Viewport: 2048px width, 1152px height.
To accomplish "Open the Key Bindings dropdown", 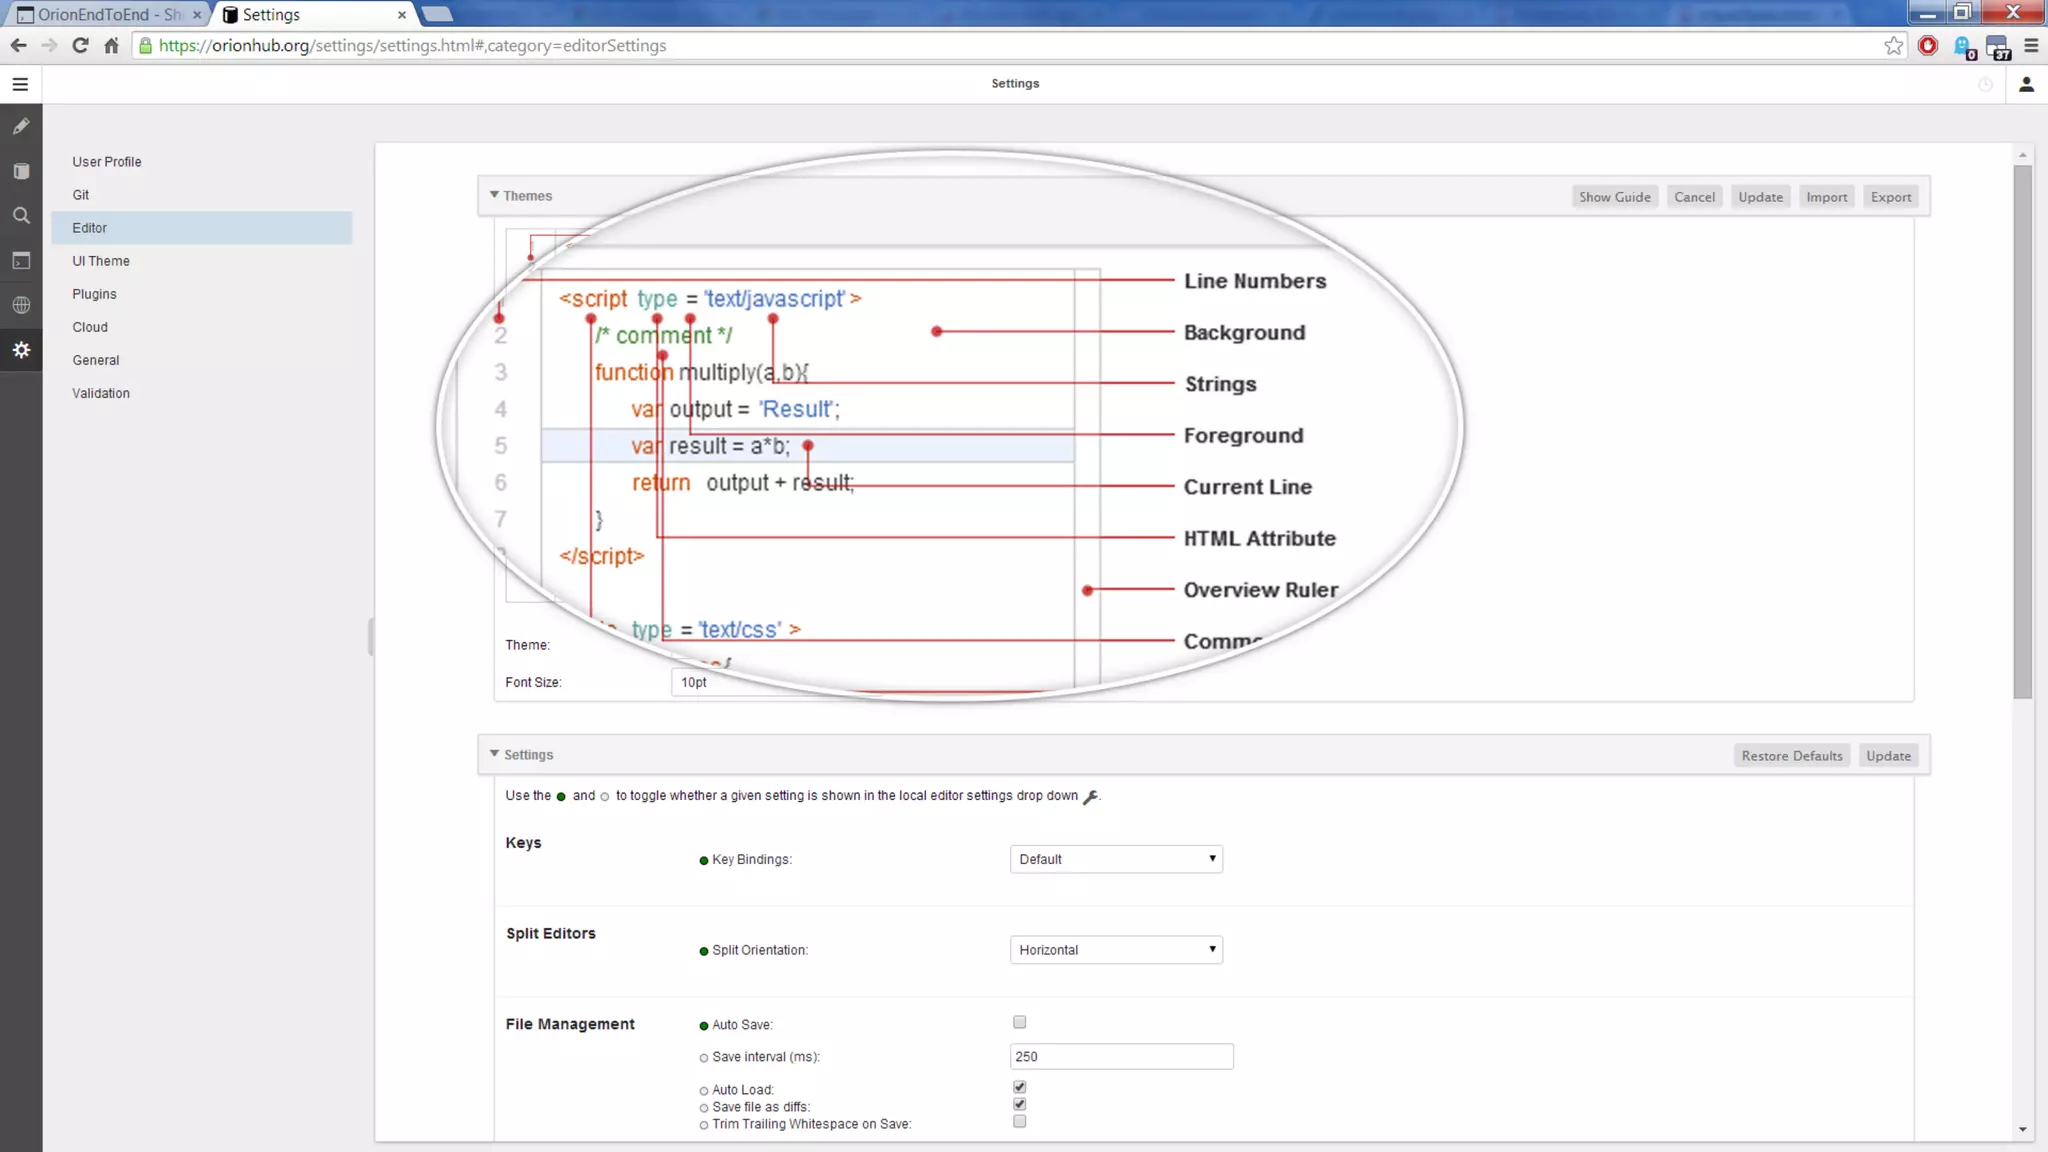I will pyautogui.click(x=1116, y=859).
